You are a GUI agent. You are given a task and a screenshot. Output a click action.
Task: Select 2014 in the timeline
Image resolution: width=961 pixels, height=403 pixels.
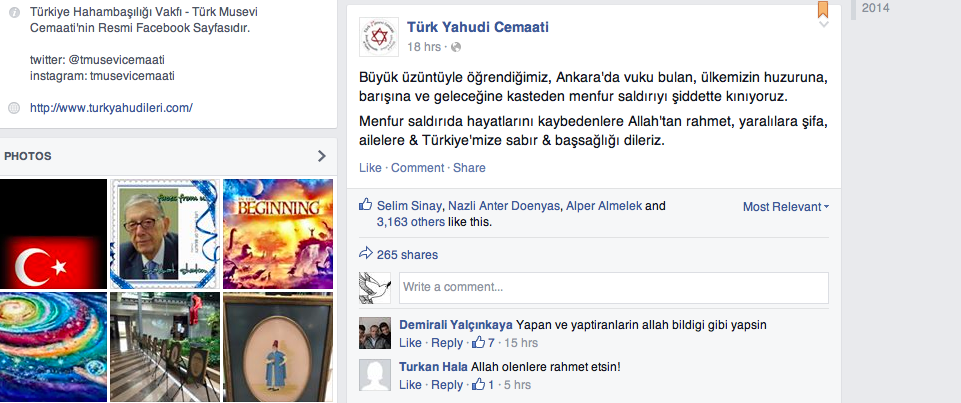875,8
